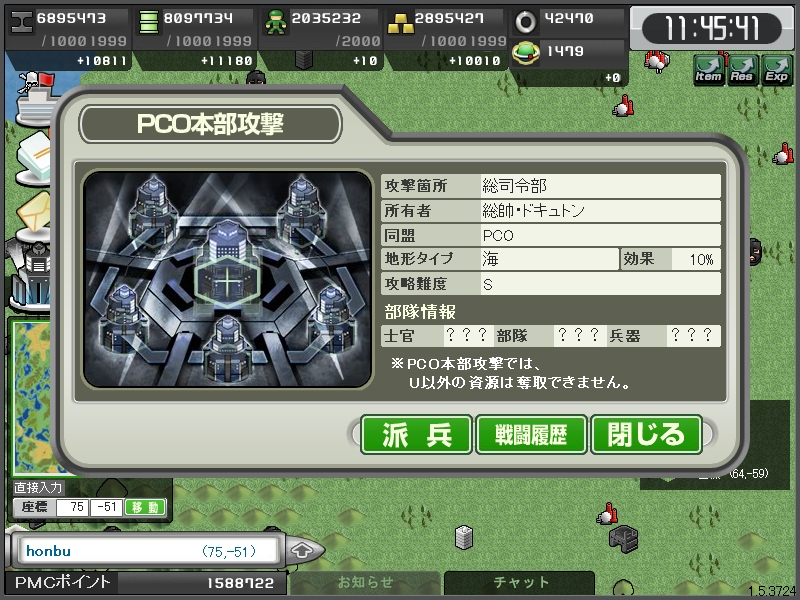Image resolution: width=800 pixels, height=600 pixels.
Task: Open the Res shortcut icon
Action: [x=742, y=70]
